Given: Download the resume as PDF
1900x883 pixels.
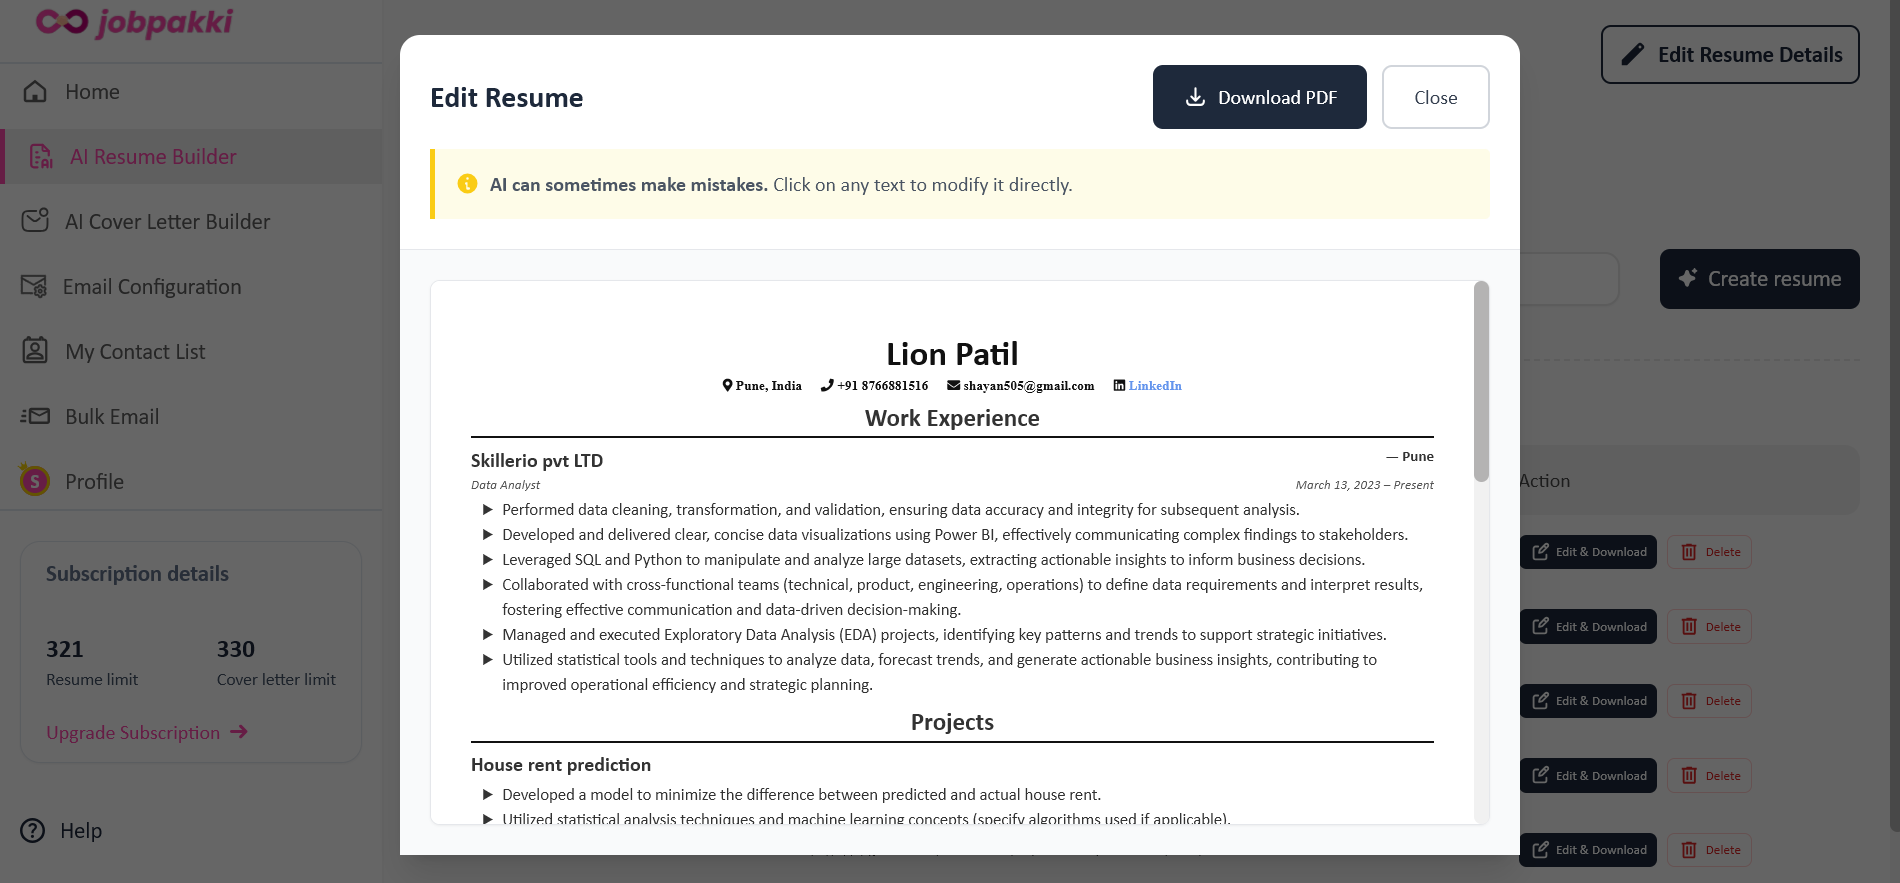Looking at the screenshot, I should click(1259, 97).
